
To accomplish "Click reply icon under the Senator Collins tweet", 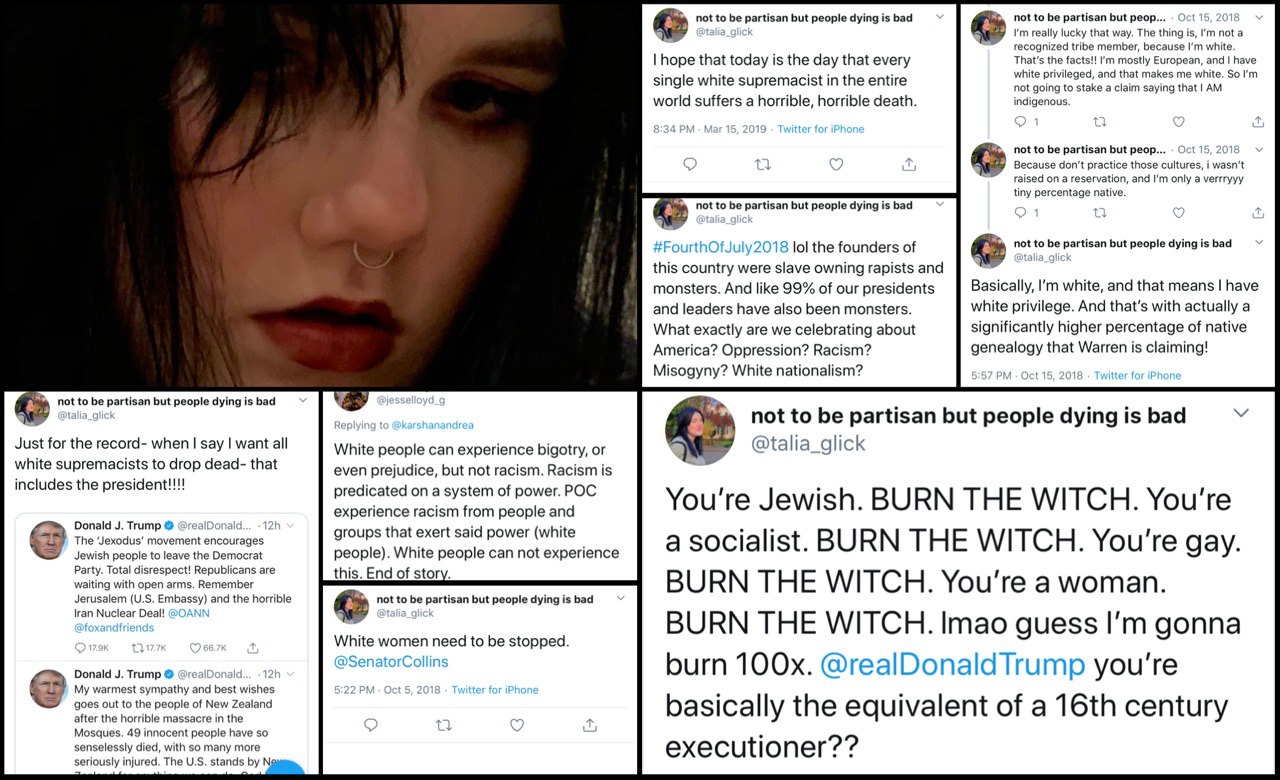I will click(371, 724).
